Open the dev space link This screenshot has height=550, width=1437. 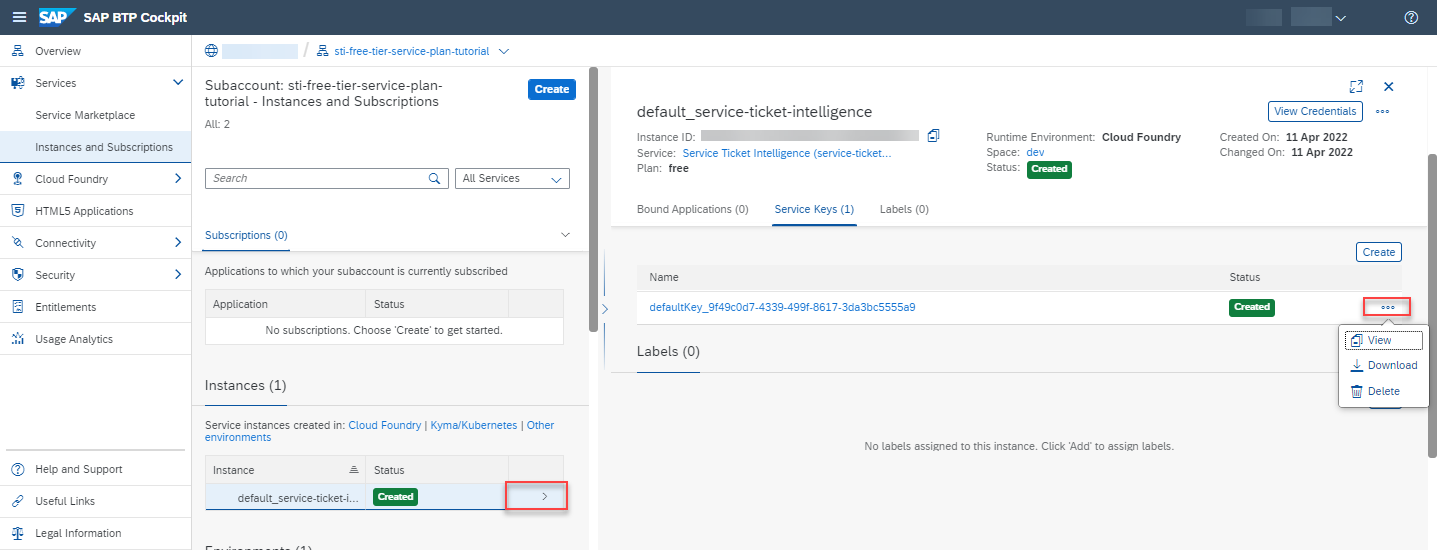(x=1036, y=153)
